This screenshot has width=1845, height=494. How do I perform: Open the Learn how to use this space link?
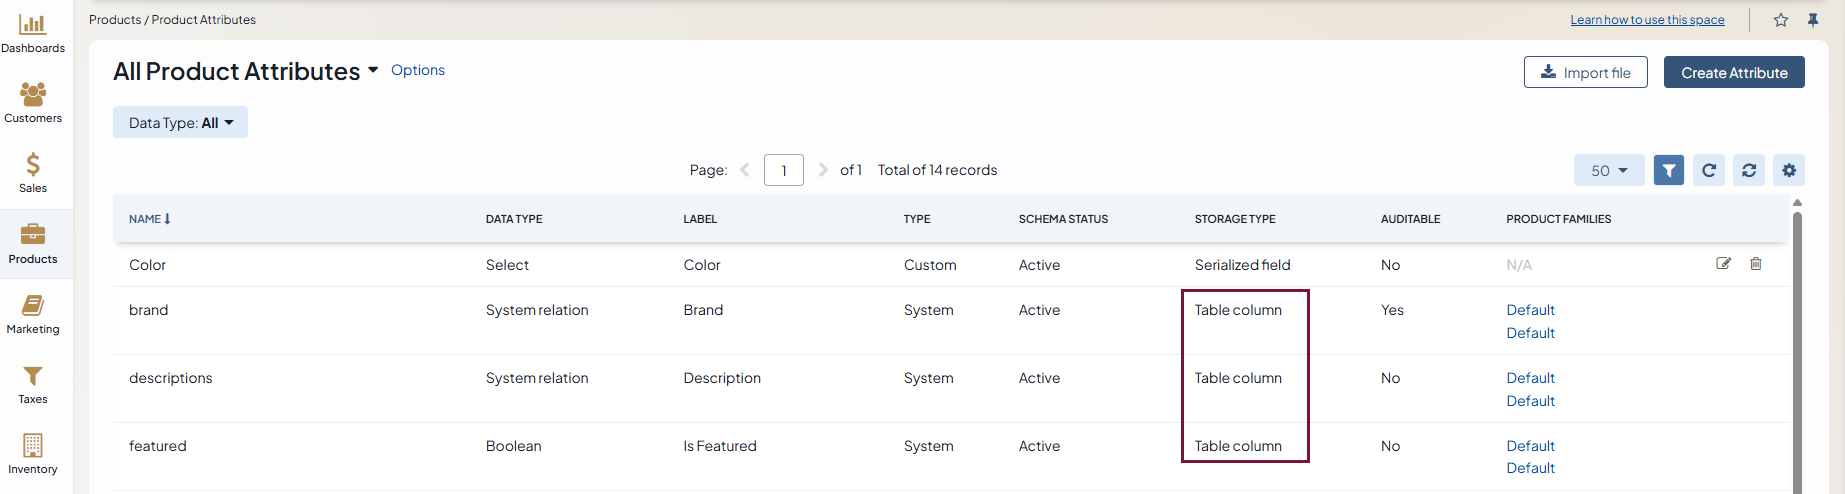tap(1646, 20)
